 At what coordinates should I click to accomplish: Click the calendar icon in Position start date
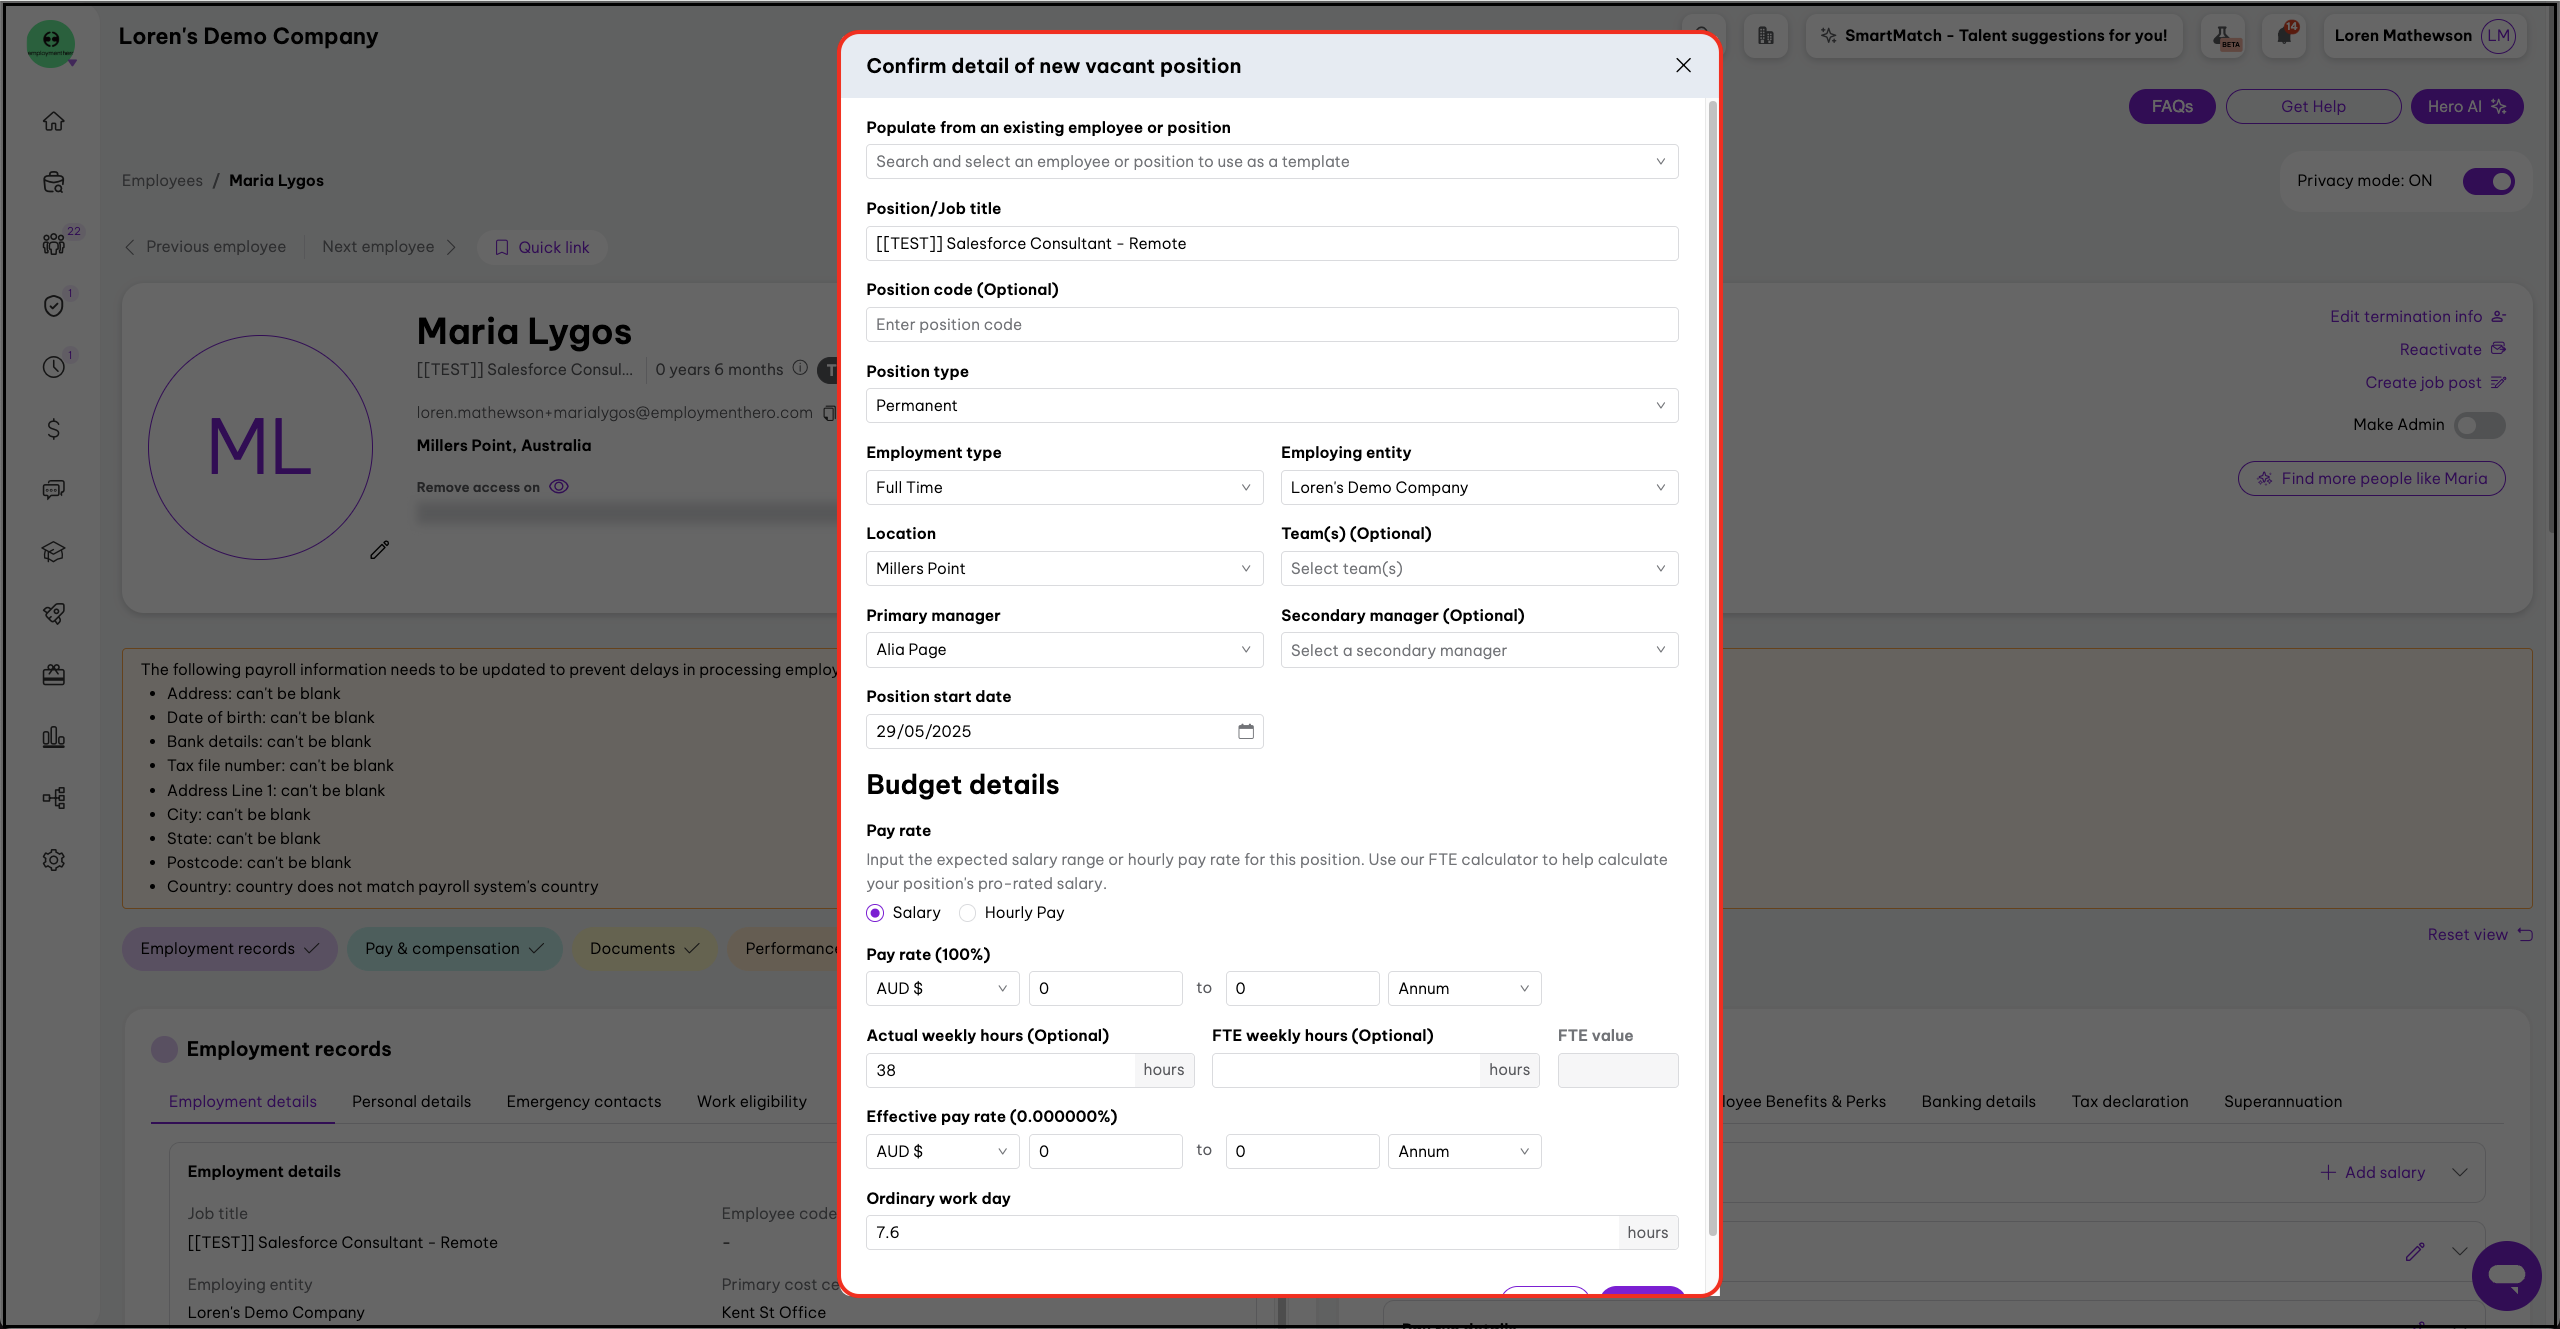click(1246, 732)
